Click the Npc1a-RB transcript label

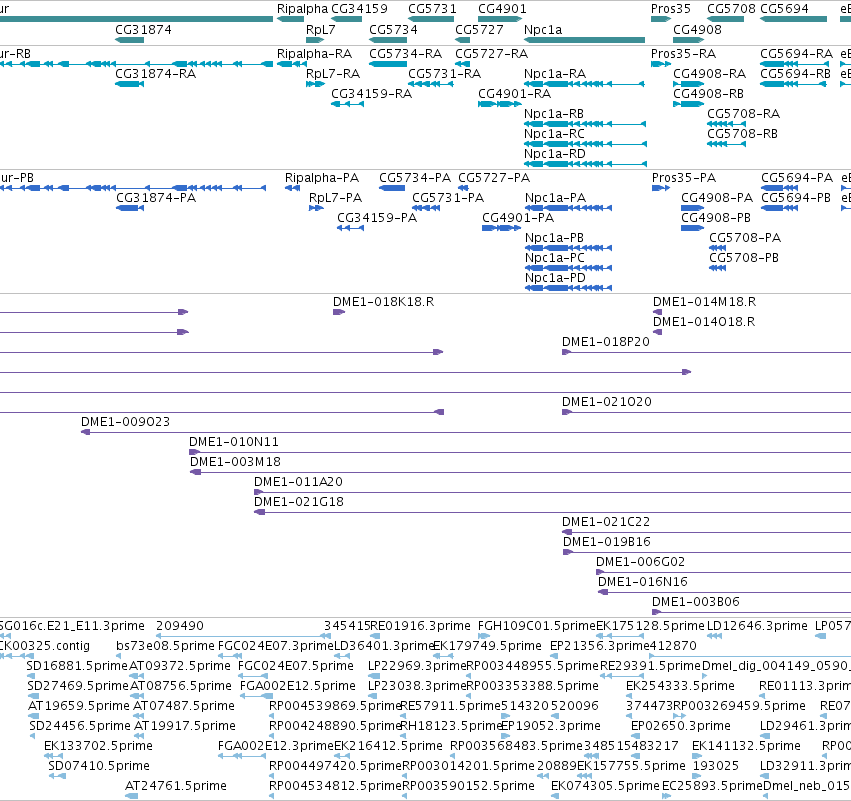point(554,113)
